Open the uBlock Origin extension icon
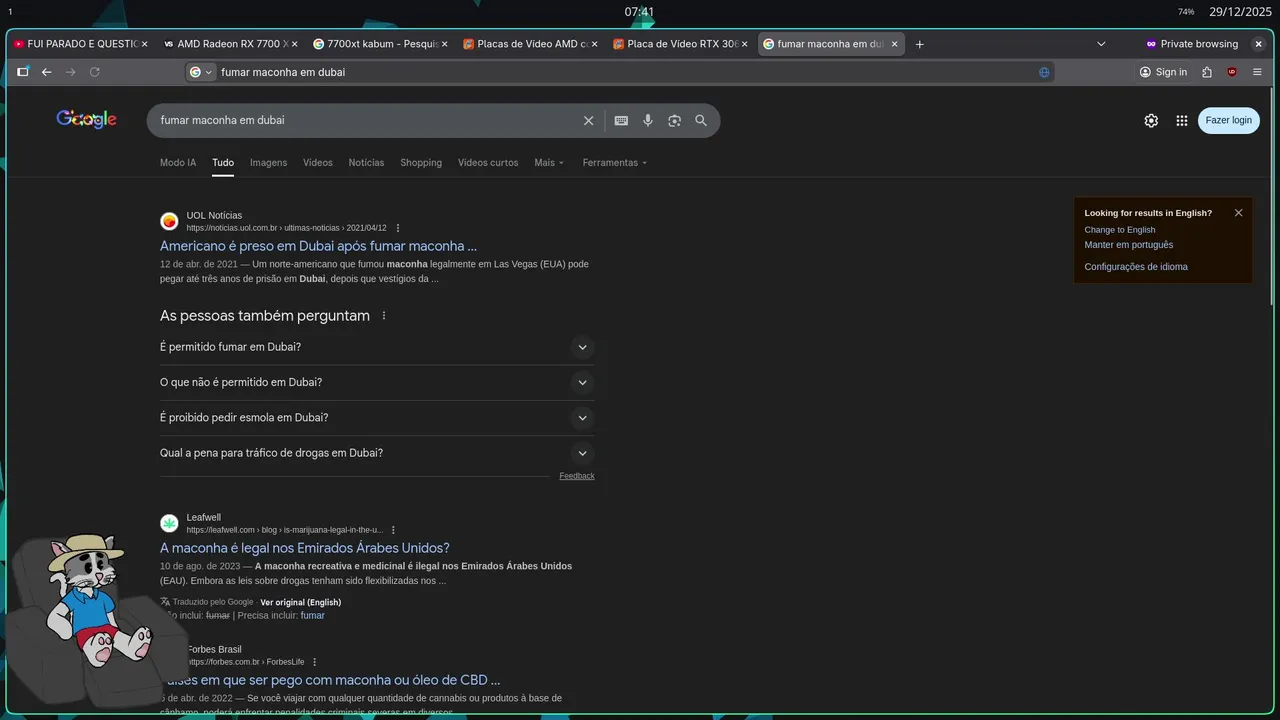 pyautogui.click(x=1232, y=72)
